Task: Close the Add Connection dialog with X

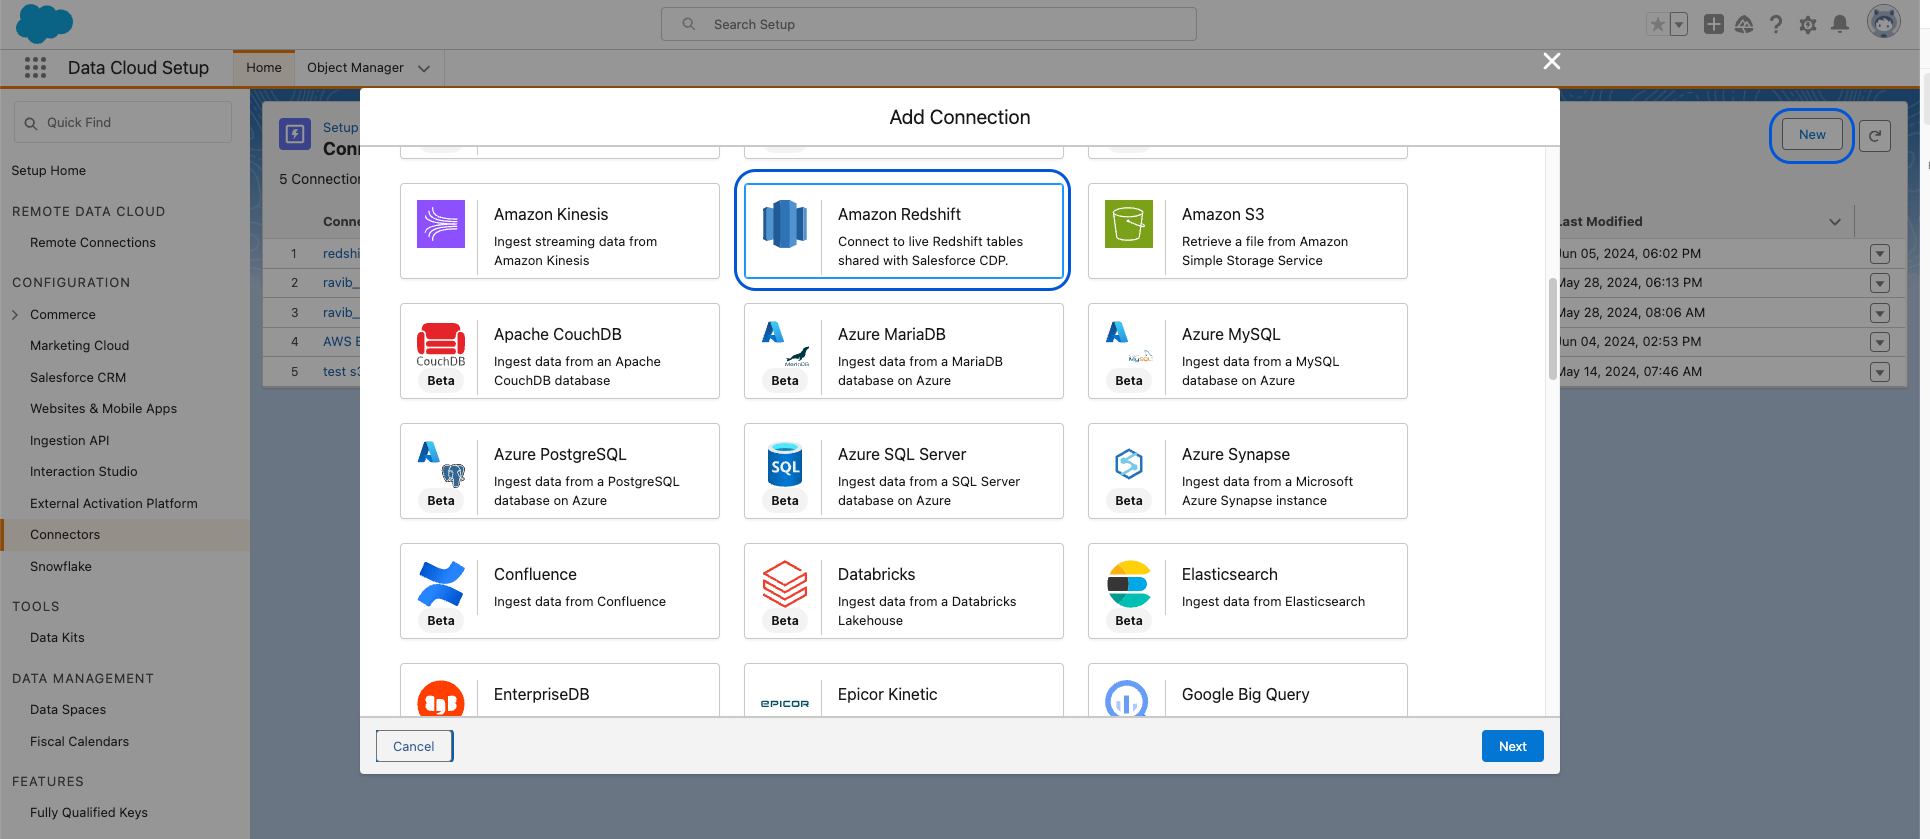Action: [1552, 61]
